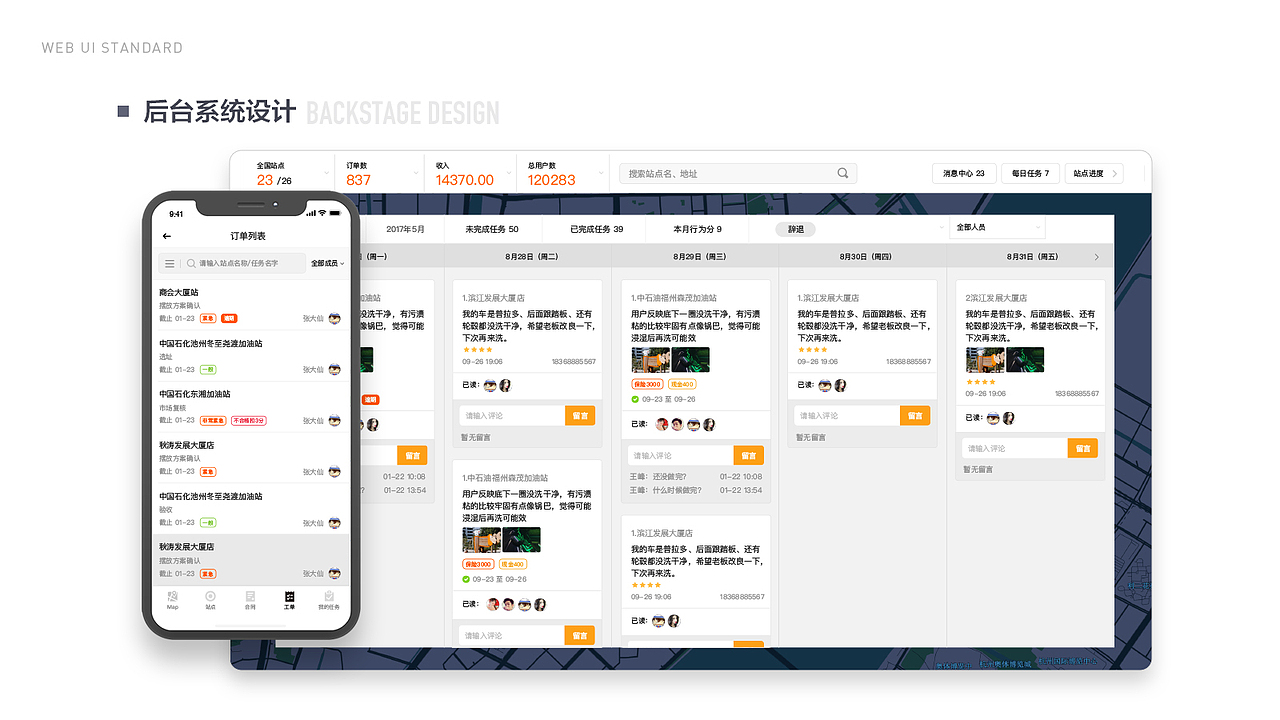Open the Map tab on phone
The image size is (1280, 720).
173,600
